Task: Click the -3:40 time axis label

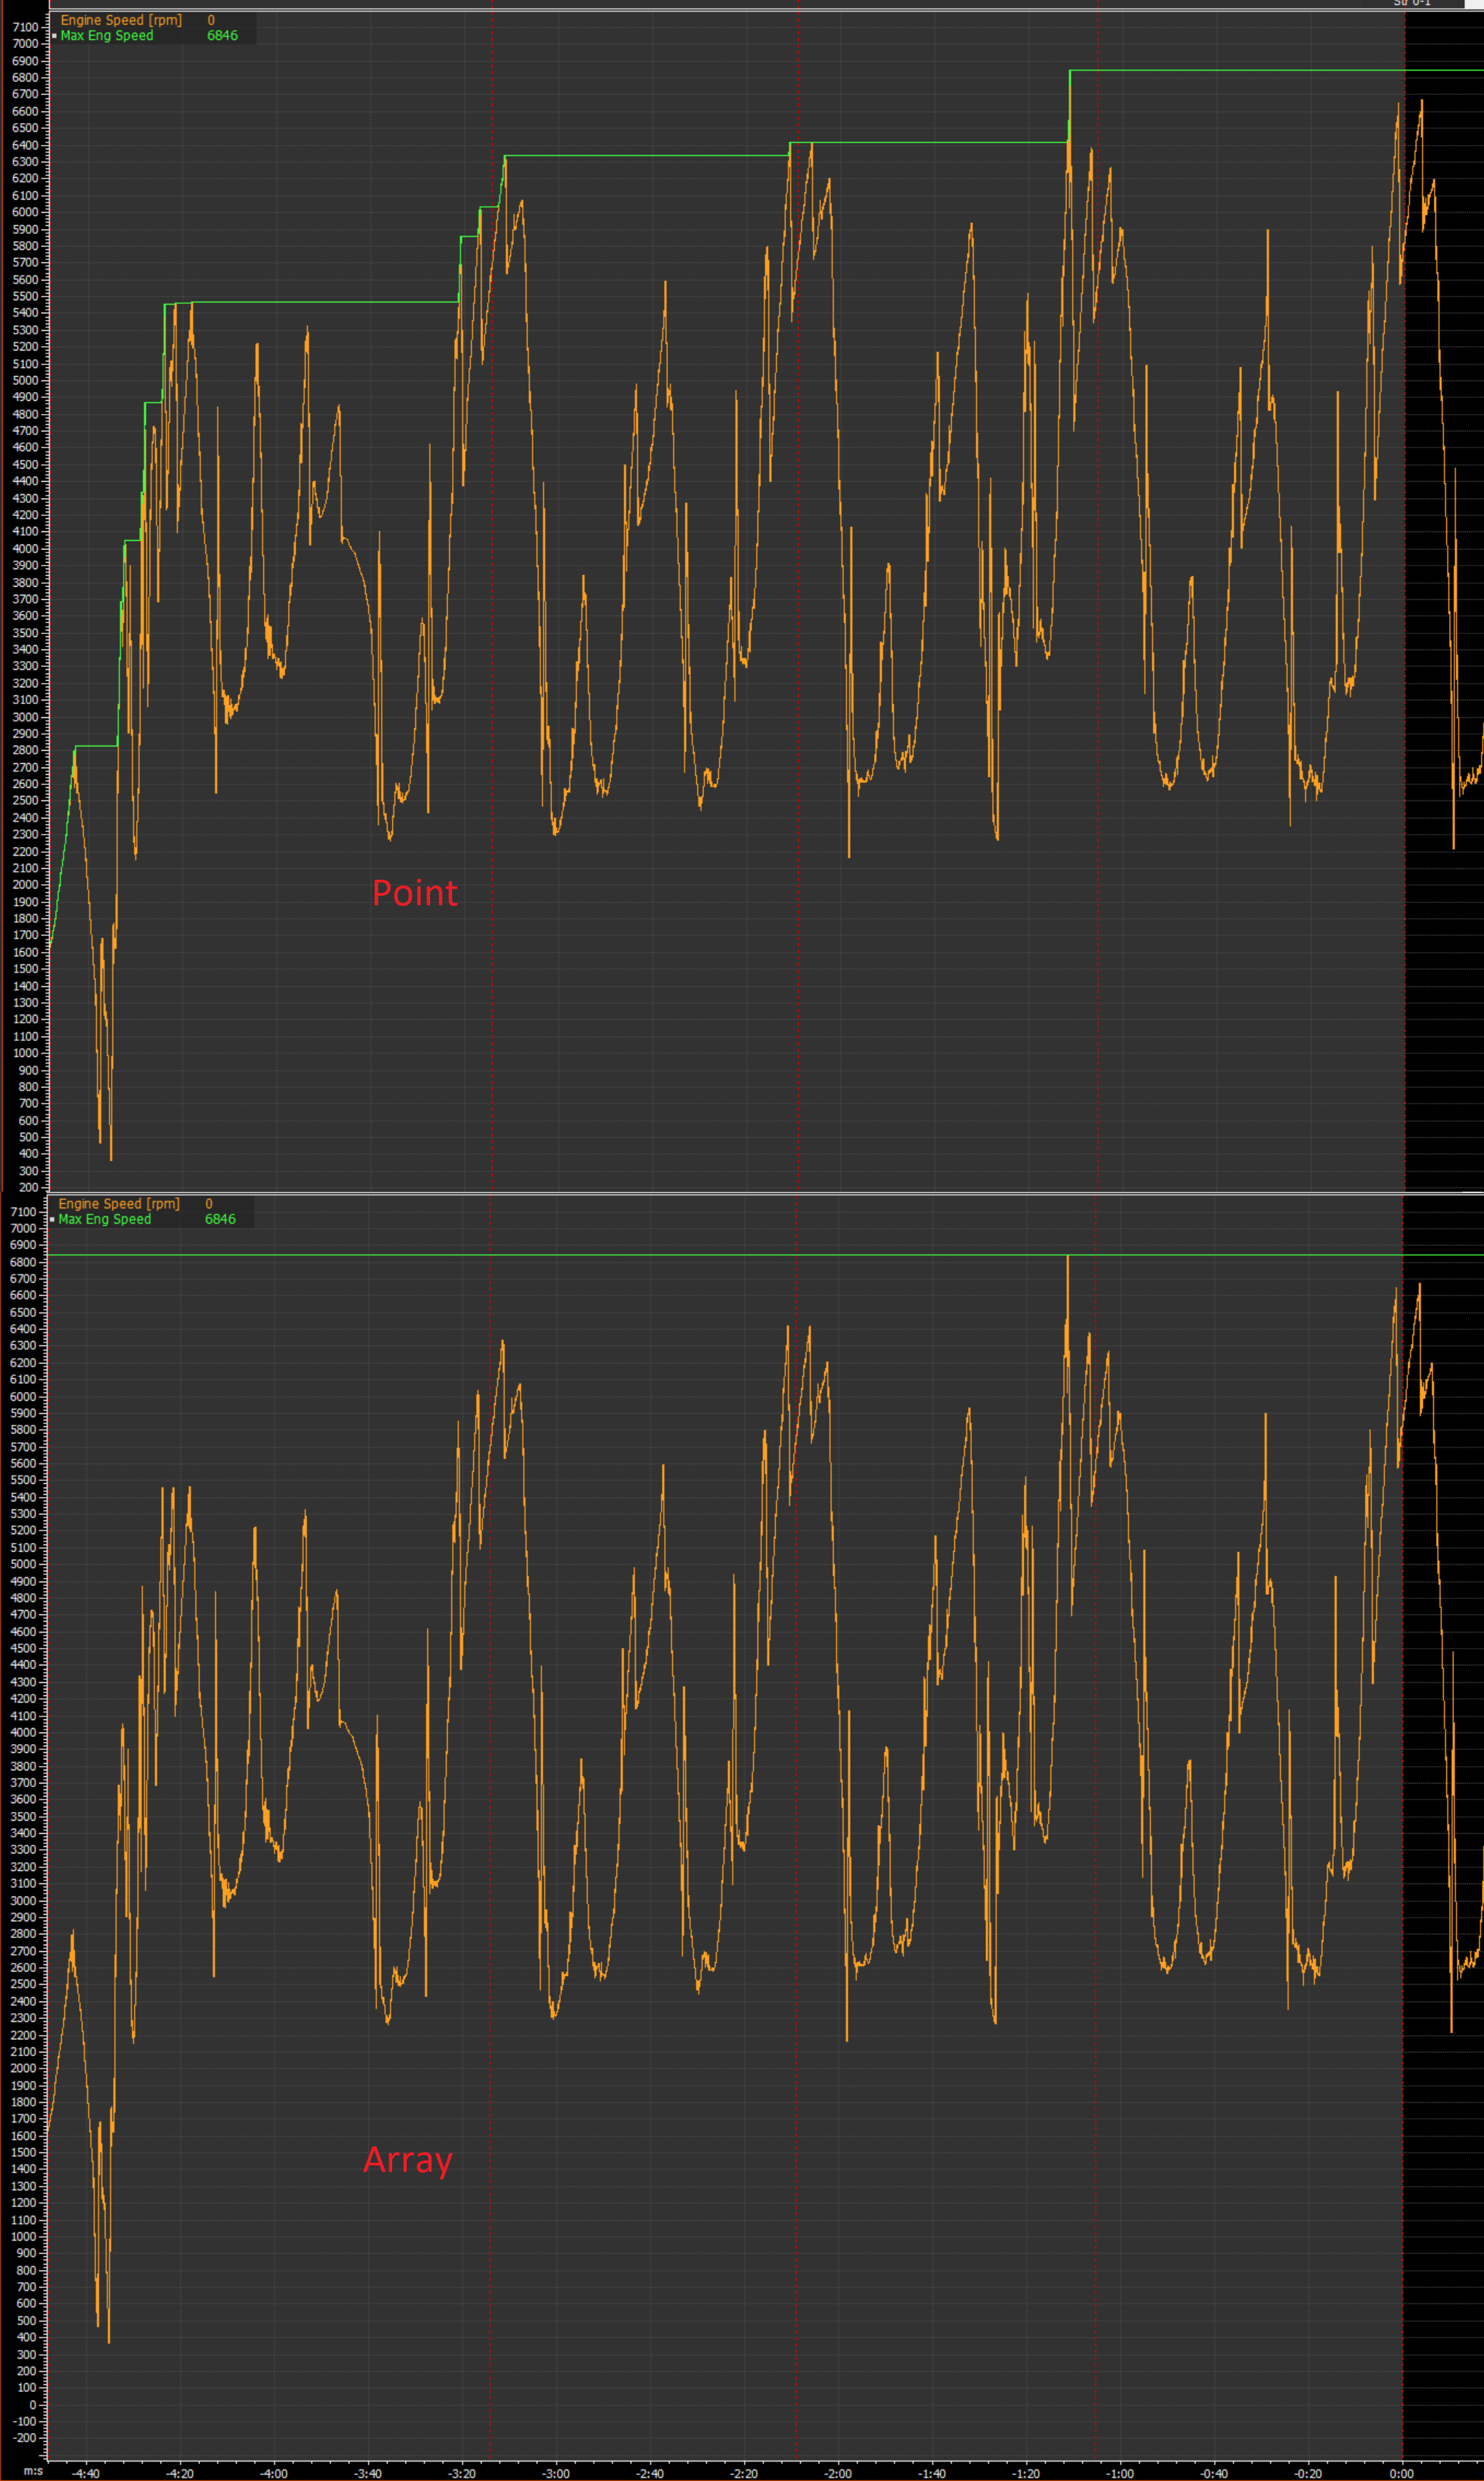Action: tap(368, 2473)
